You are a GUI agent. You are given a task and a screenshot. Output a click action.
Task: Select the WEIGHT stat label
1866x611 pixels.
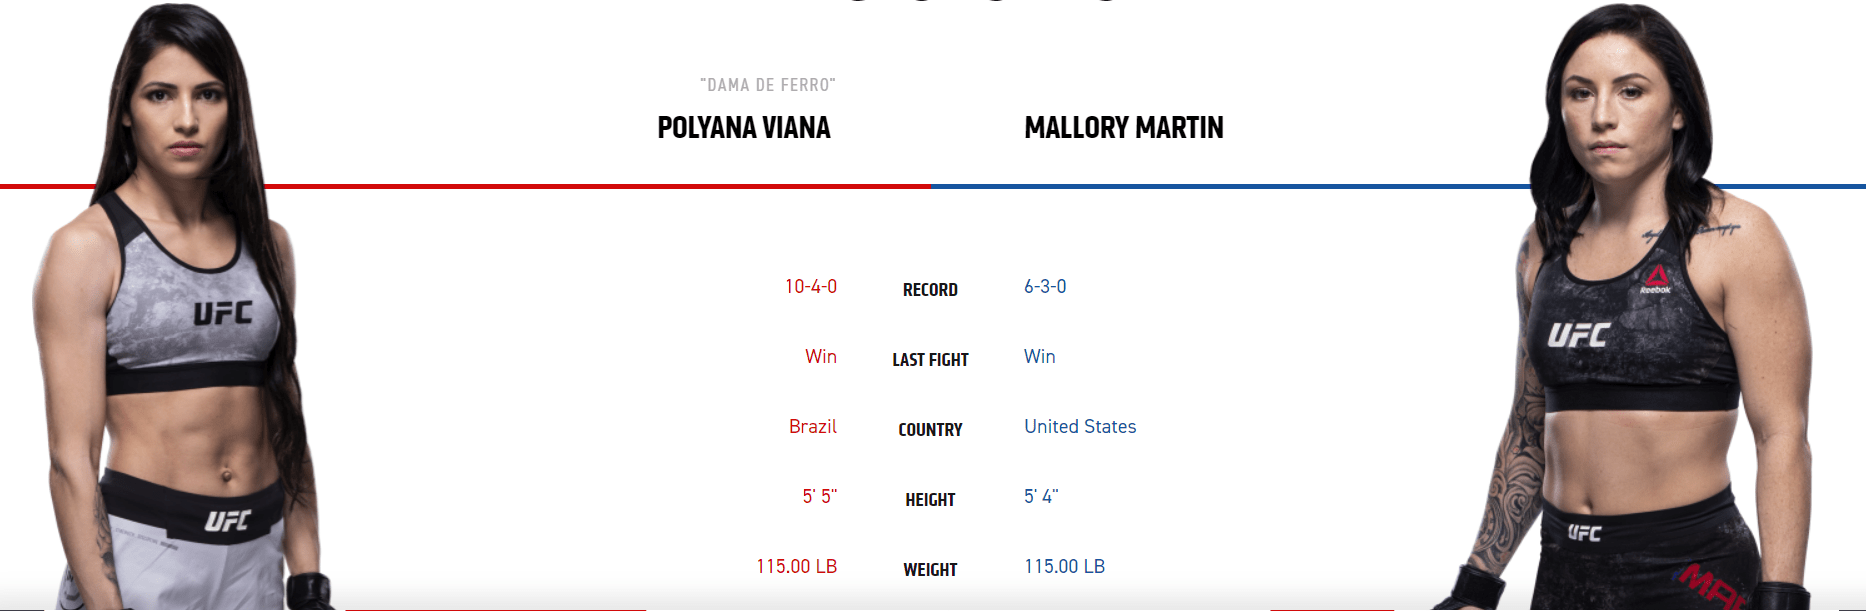pos(930,570)
